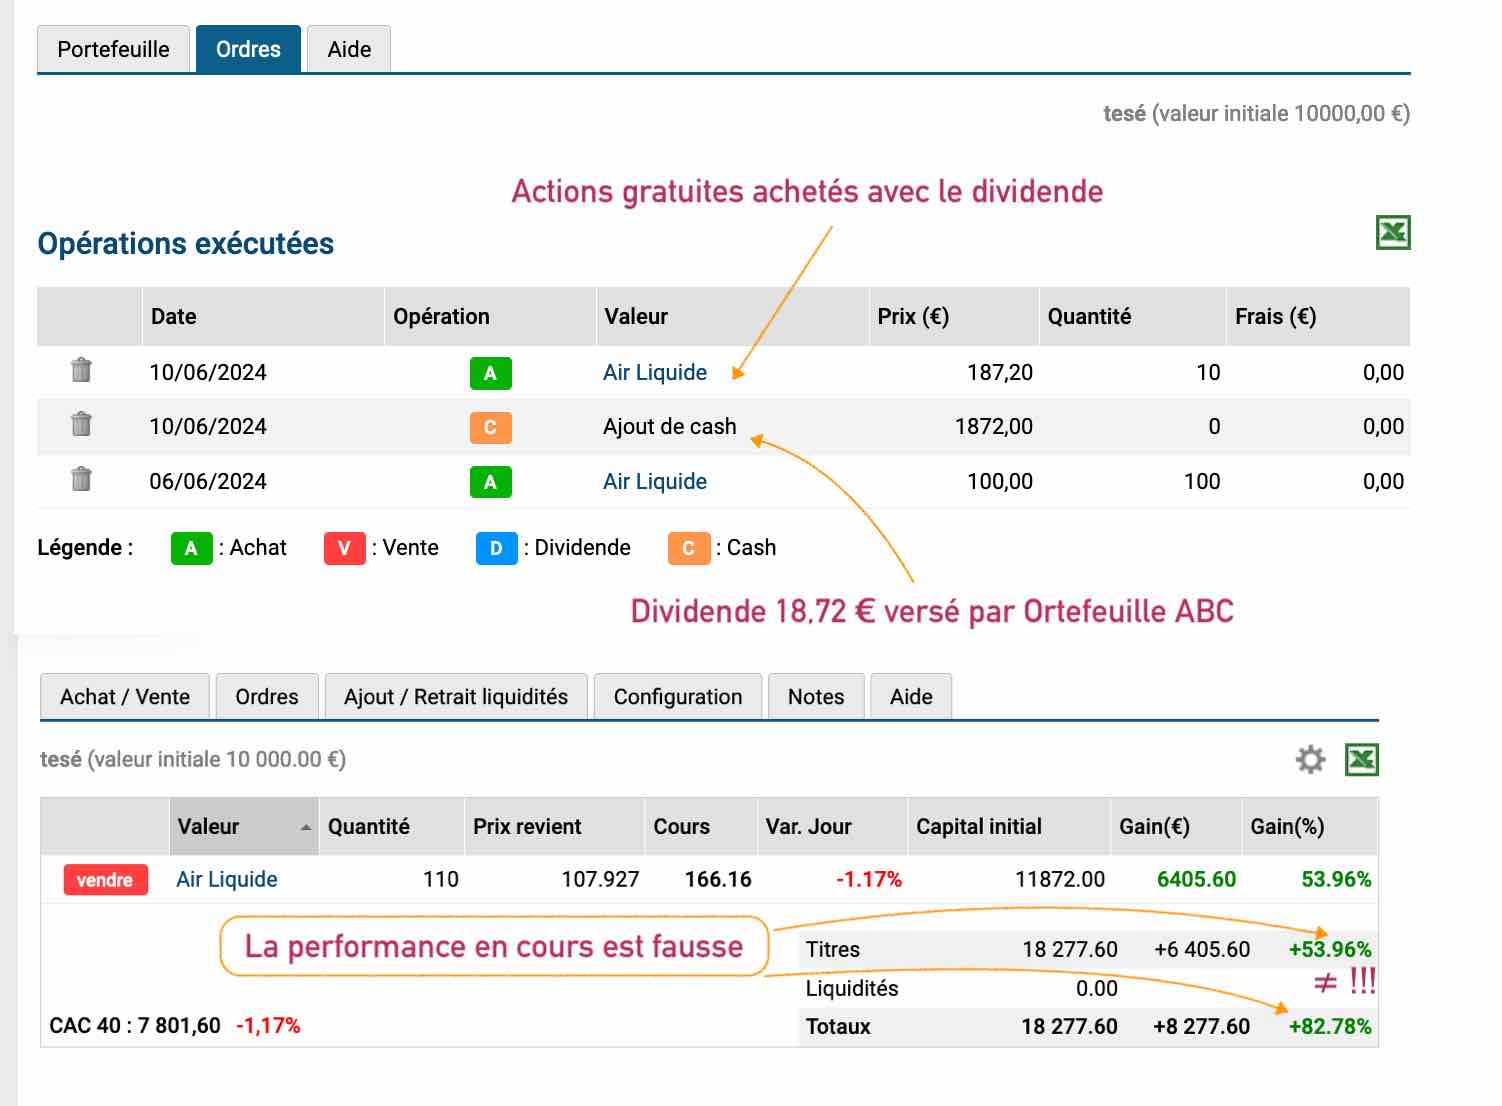1502x1106 pixels.
Task: Click trash icon for Ajout de cash row
Action: pyautogui.click(x=81, y=425)
